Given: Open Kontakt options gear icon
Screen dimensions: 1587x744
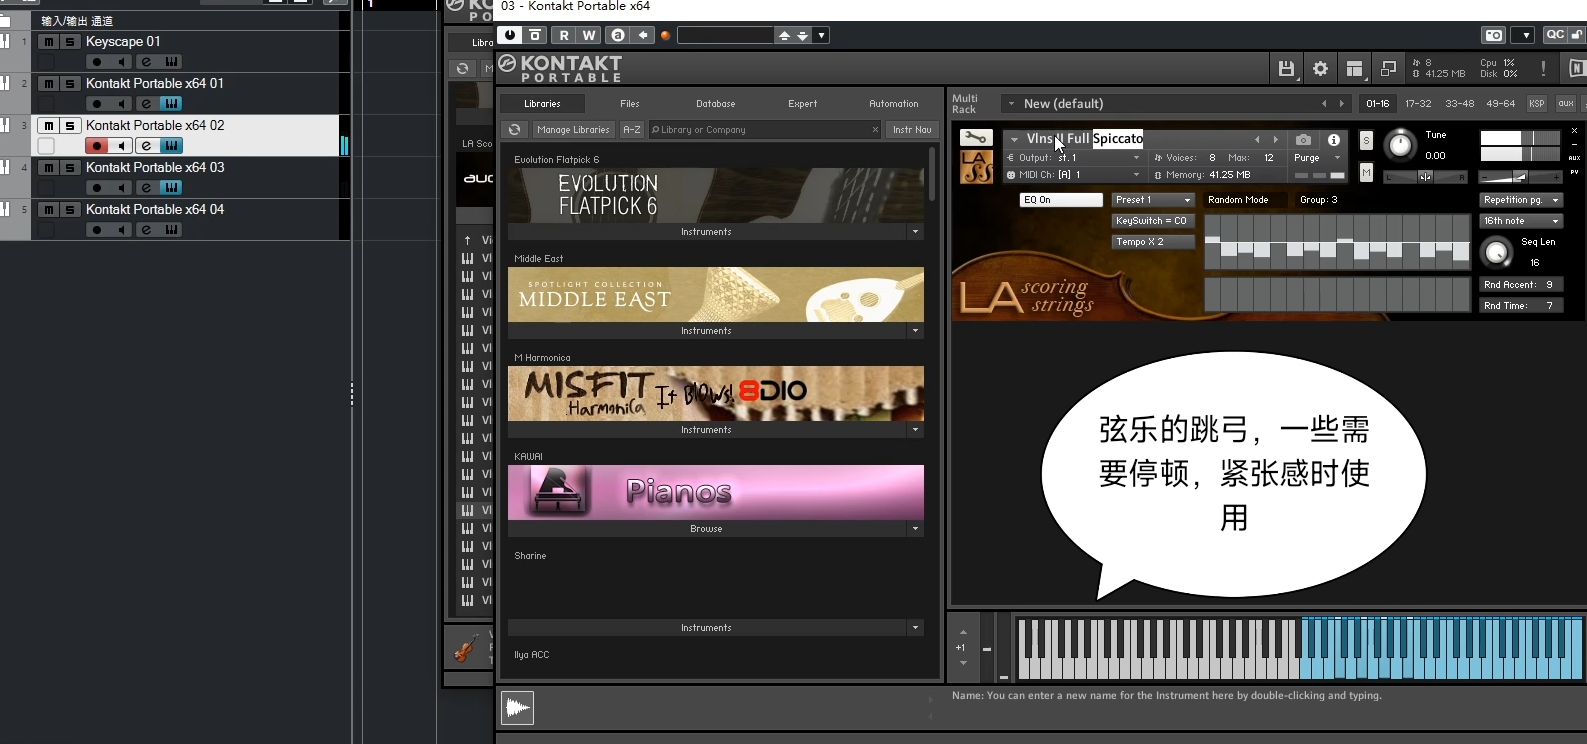Looking at the screenshot, I should [1320, 68].
